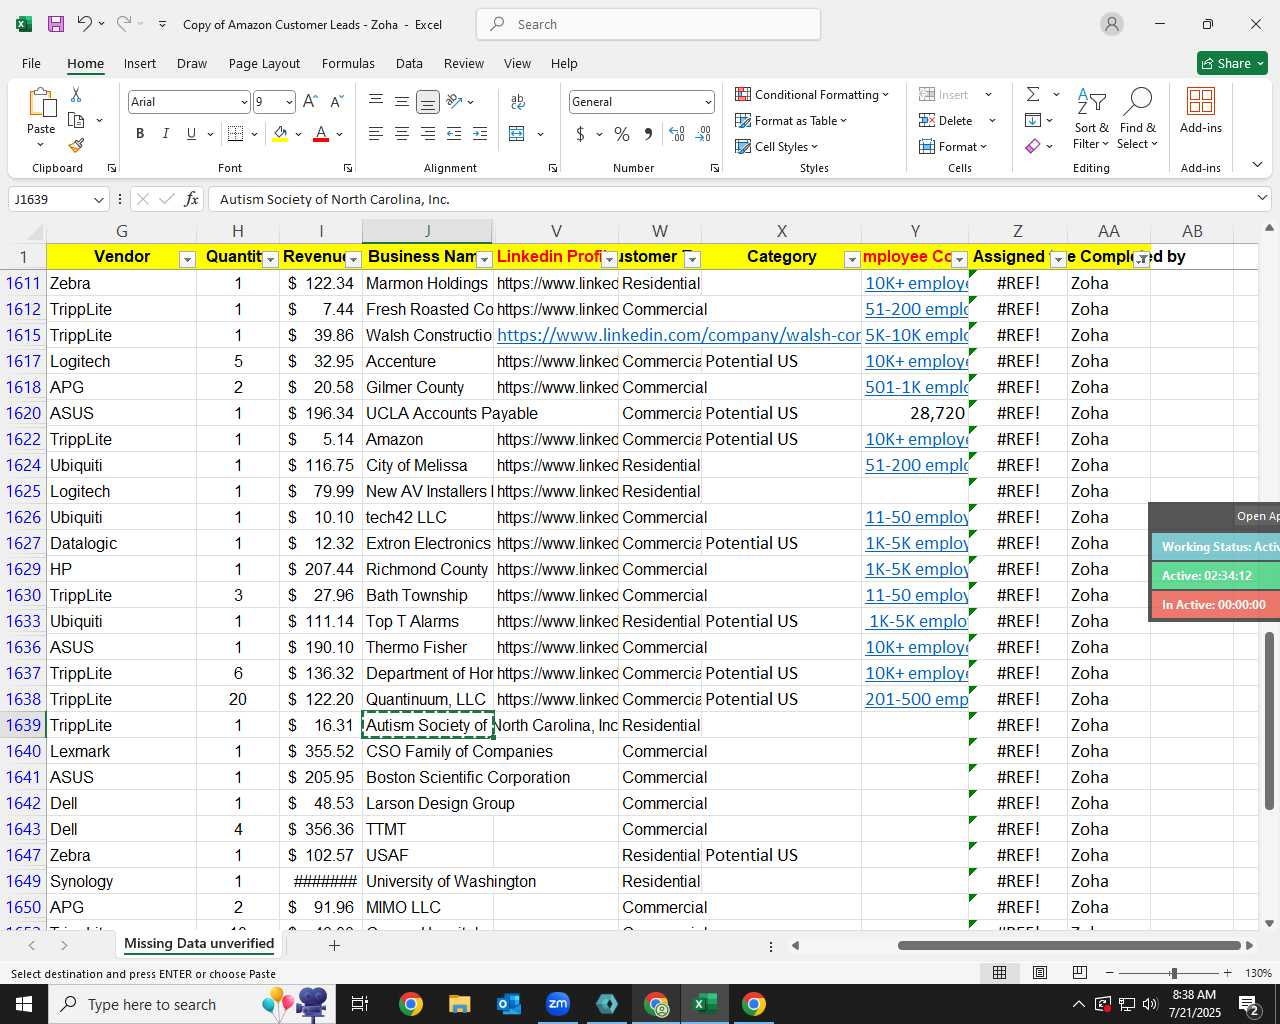Switch to the Insert tab

coord(140,63)
